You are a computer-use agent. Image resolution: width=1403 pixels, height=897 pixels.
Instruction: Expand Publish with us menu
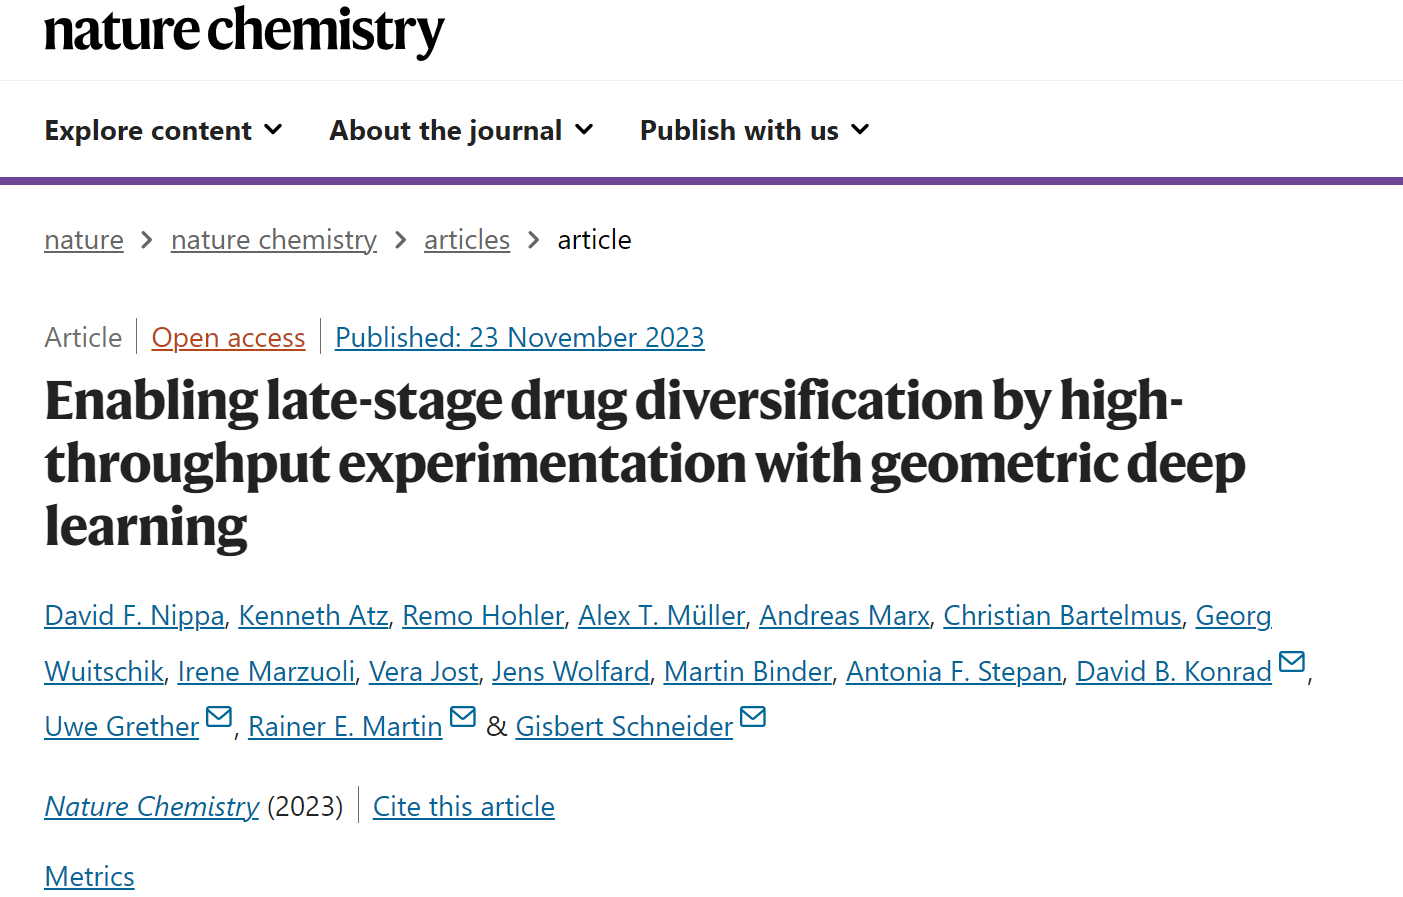point(754,131)
